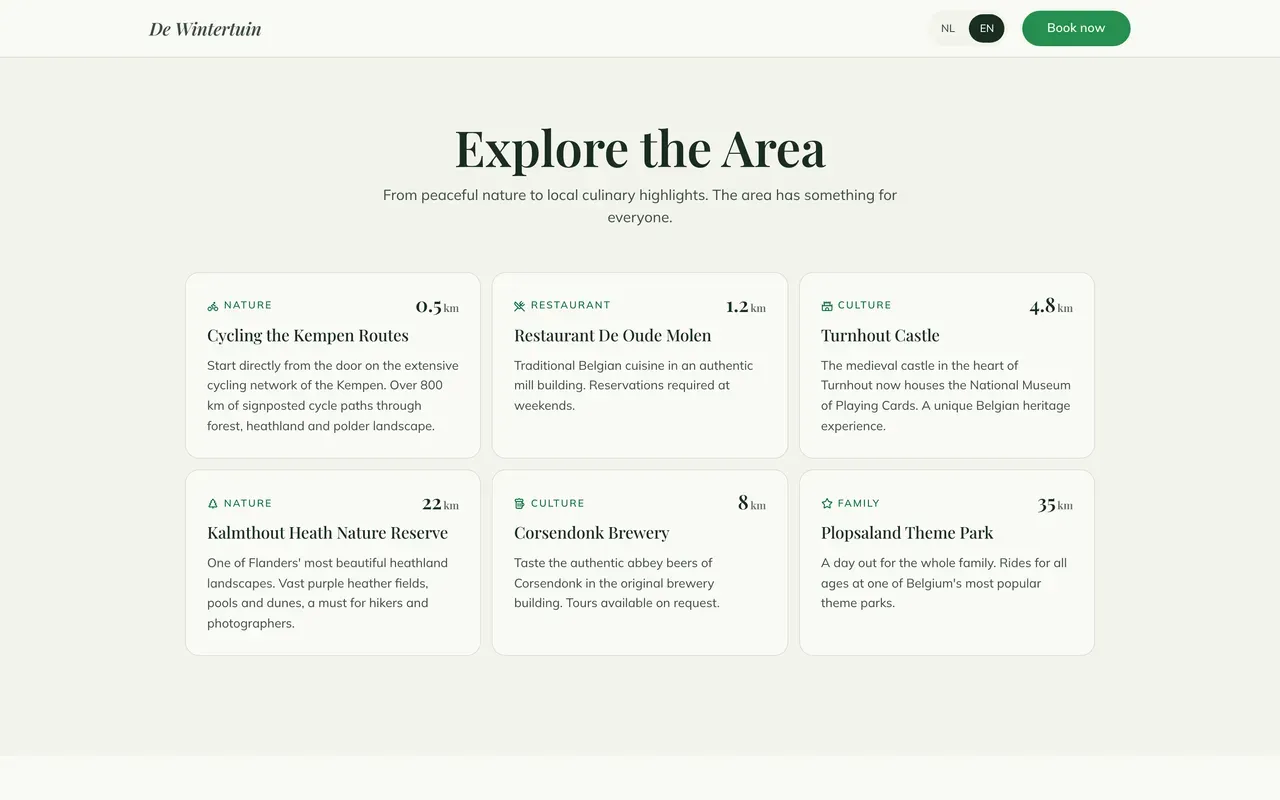Click the De Wintertuin logo
This screenshot has height=800, width=1280.
point(205,29)
